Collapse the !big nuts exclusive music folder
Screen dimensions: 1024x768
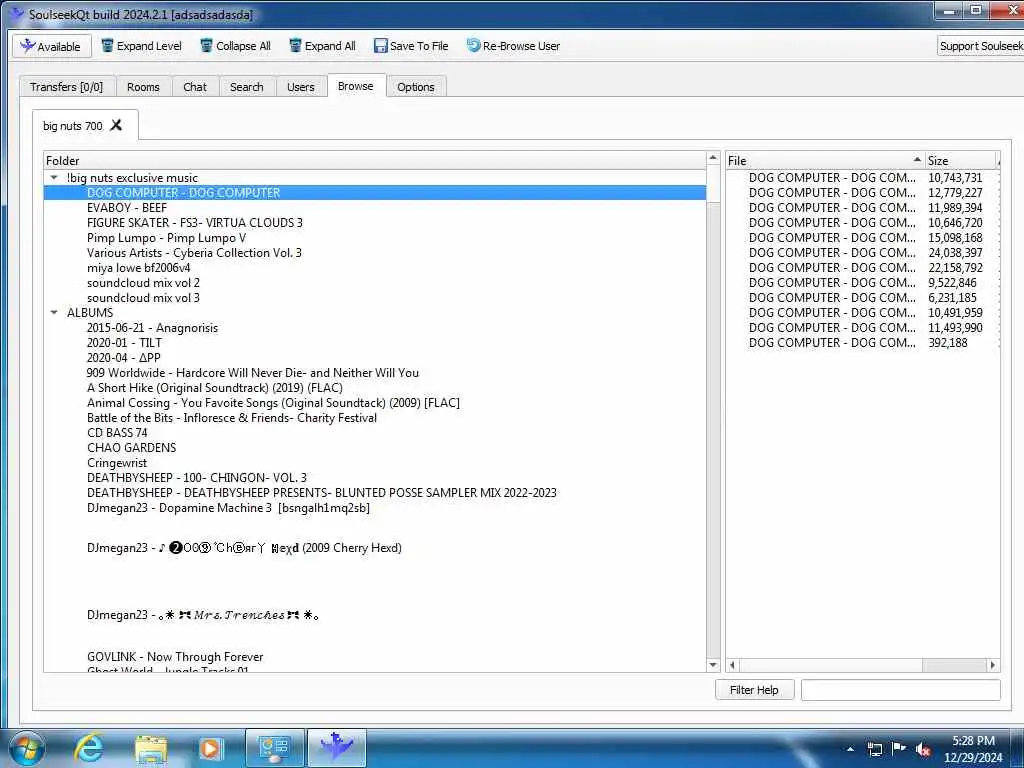click(x=54, y=178)
